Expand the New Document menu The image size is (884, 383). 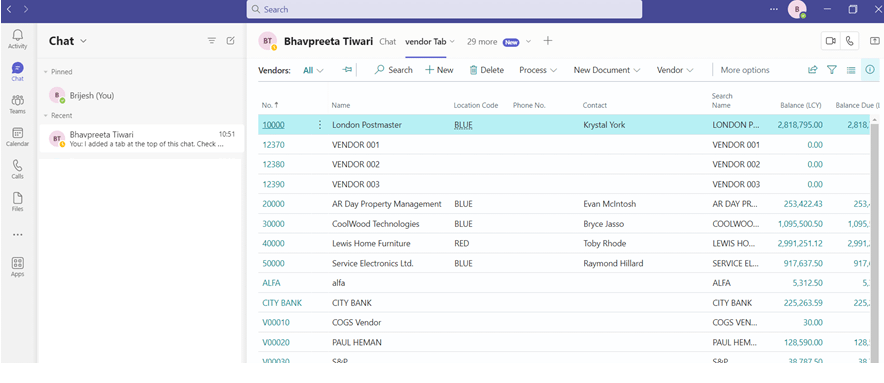coord(607,70)
